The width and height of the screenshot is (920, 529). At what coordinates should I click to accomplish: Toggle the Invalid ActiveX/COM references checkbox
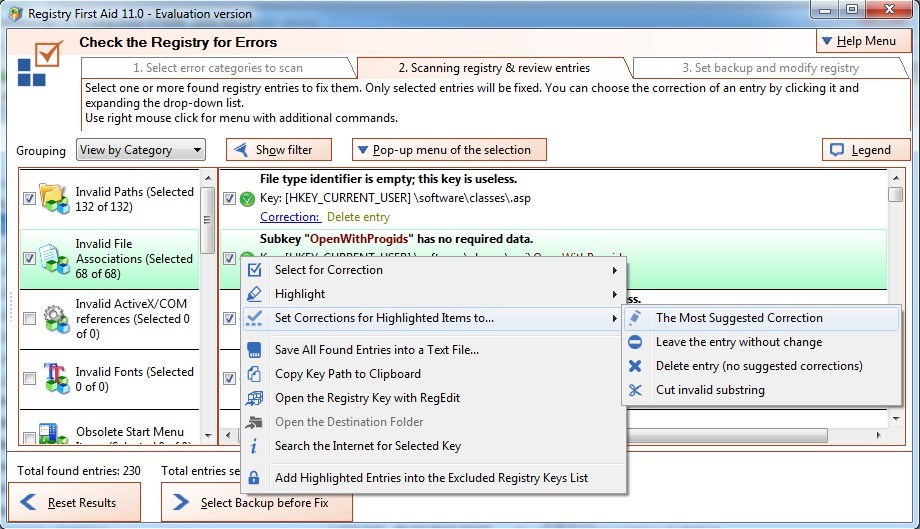pyautogui.click(x=29, y=318)
